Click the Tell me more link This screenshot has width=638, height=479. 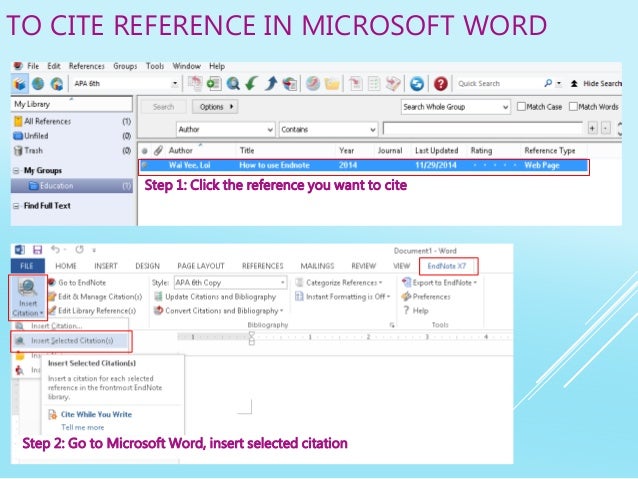click(x=83, y=427)
